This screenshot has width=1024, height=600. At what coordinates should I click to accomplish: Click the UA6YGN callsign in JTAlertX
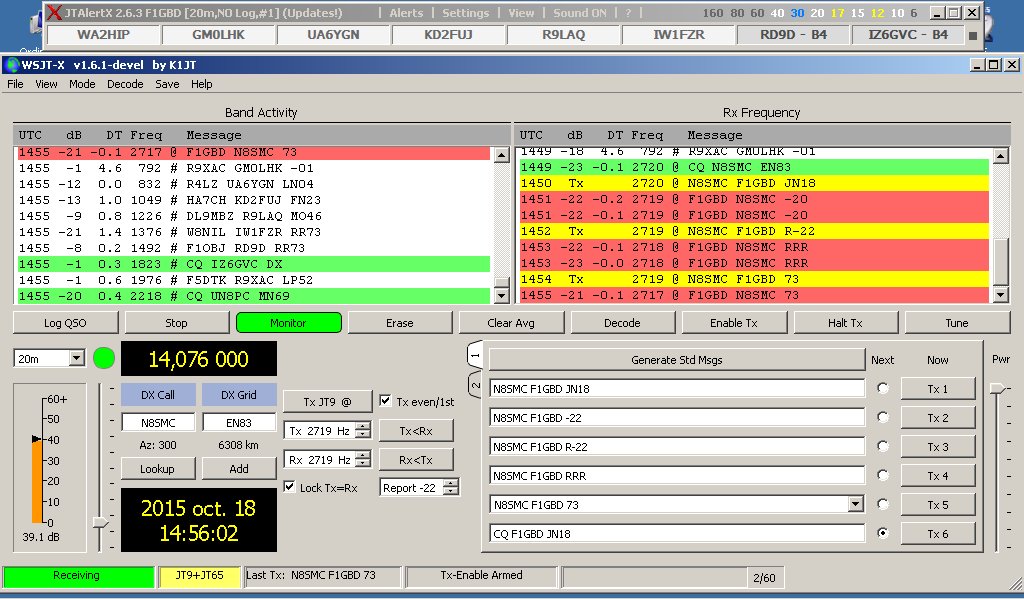(333, 35)
